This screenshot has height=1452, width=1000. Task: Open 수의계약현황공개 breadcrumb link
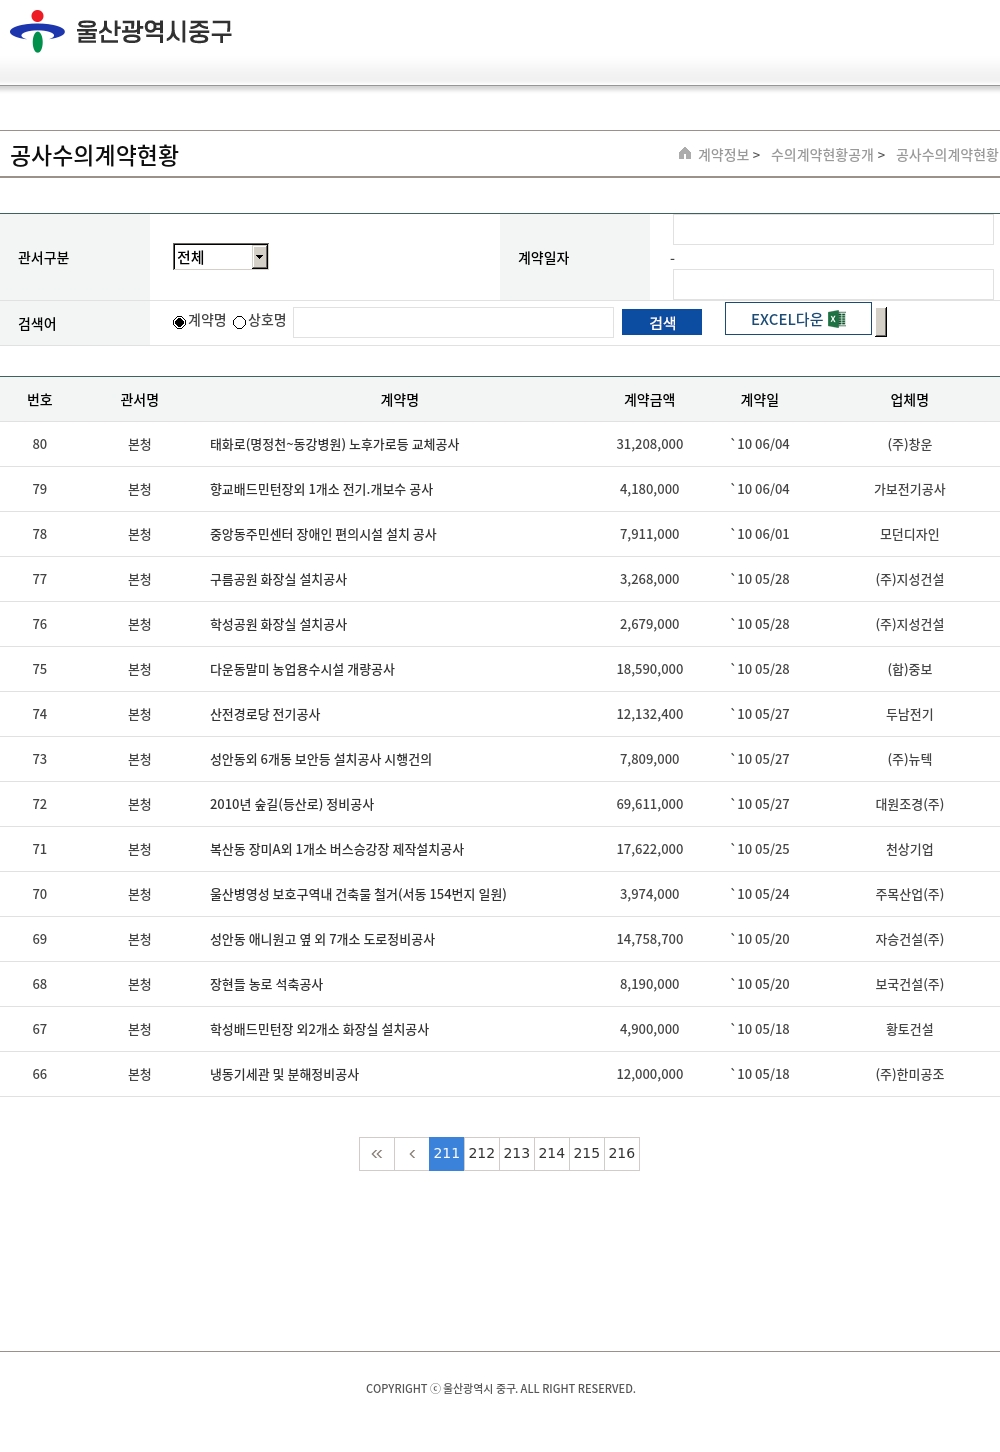(x=822, y=155)
